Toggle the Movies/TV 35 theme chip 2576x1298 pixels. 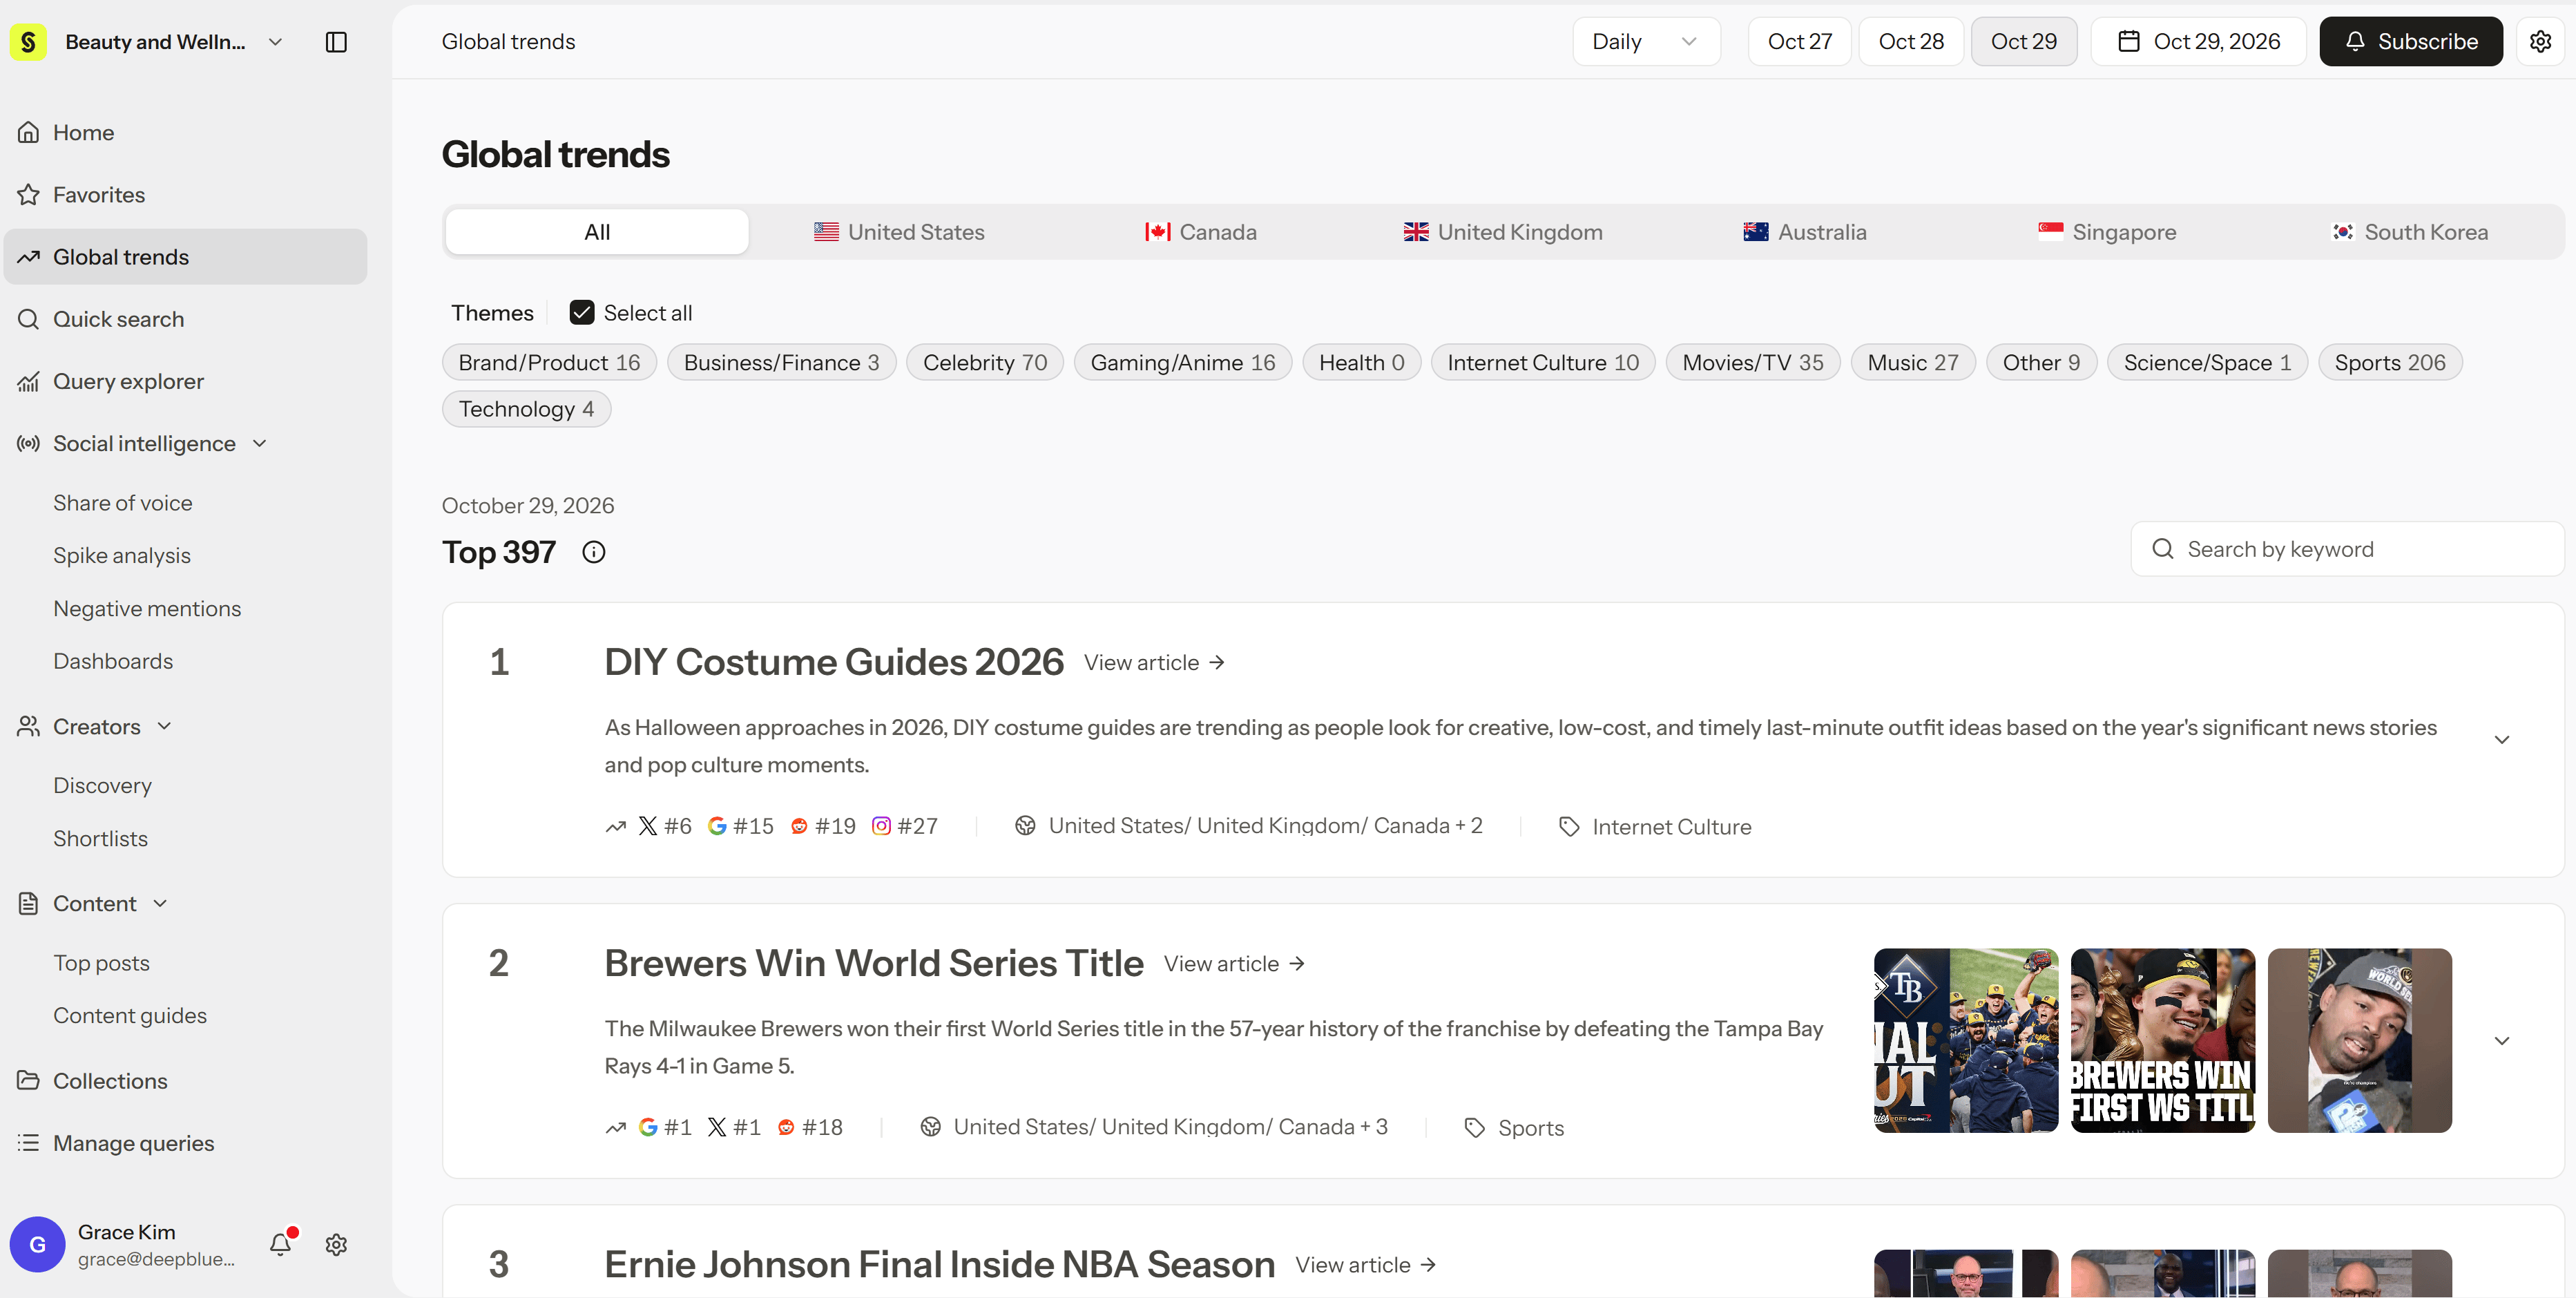point(1752,362)
